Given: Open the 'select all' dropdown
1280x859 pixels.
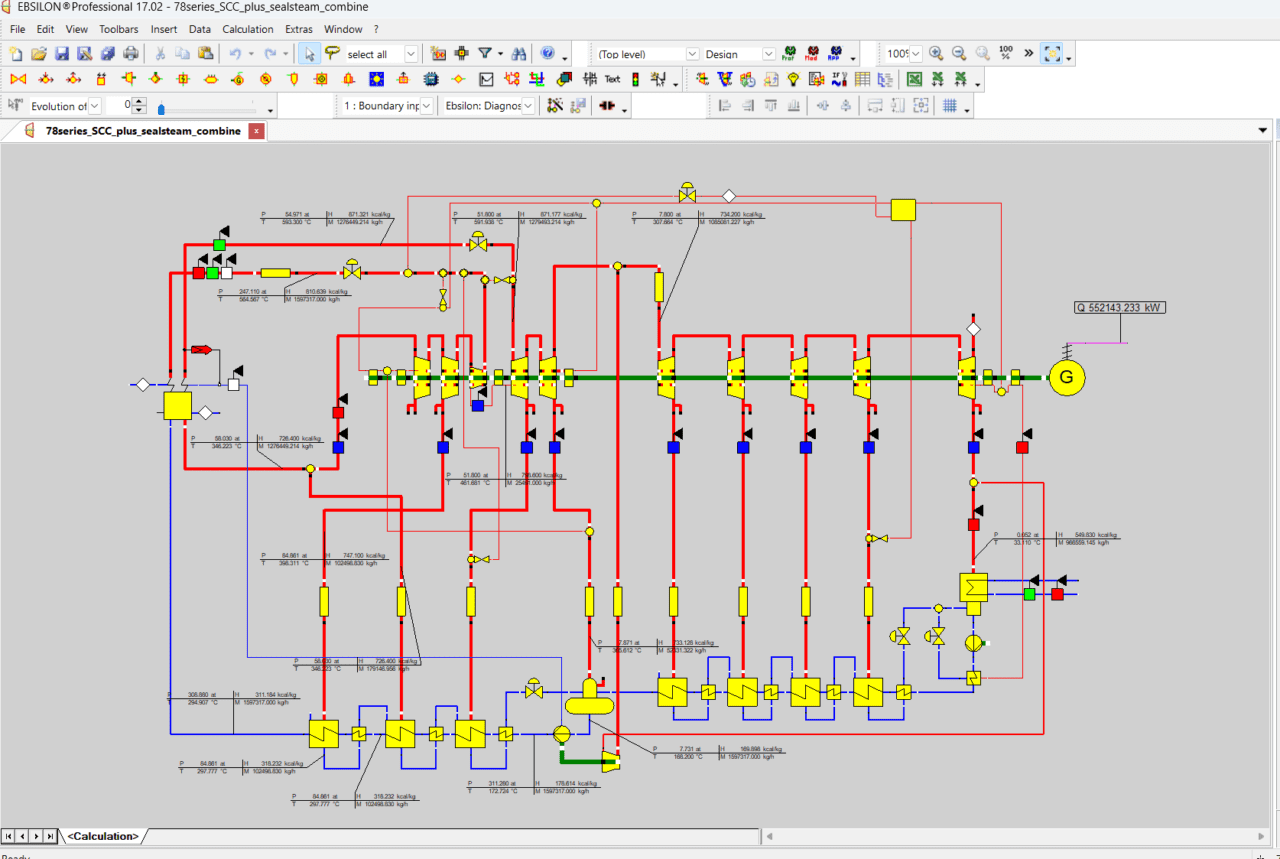Looking at the screenshot, I should pos(411,54).
